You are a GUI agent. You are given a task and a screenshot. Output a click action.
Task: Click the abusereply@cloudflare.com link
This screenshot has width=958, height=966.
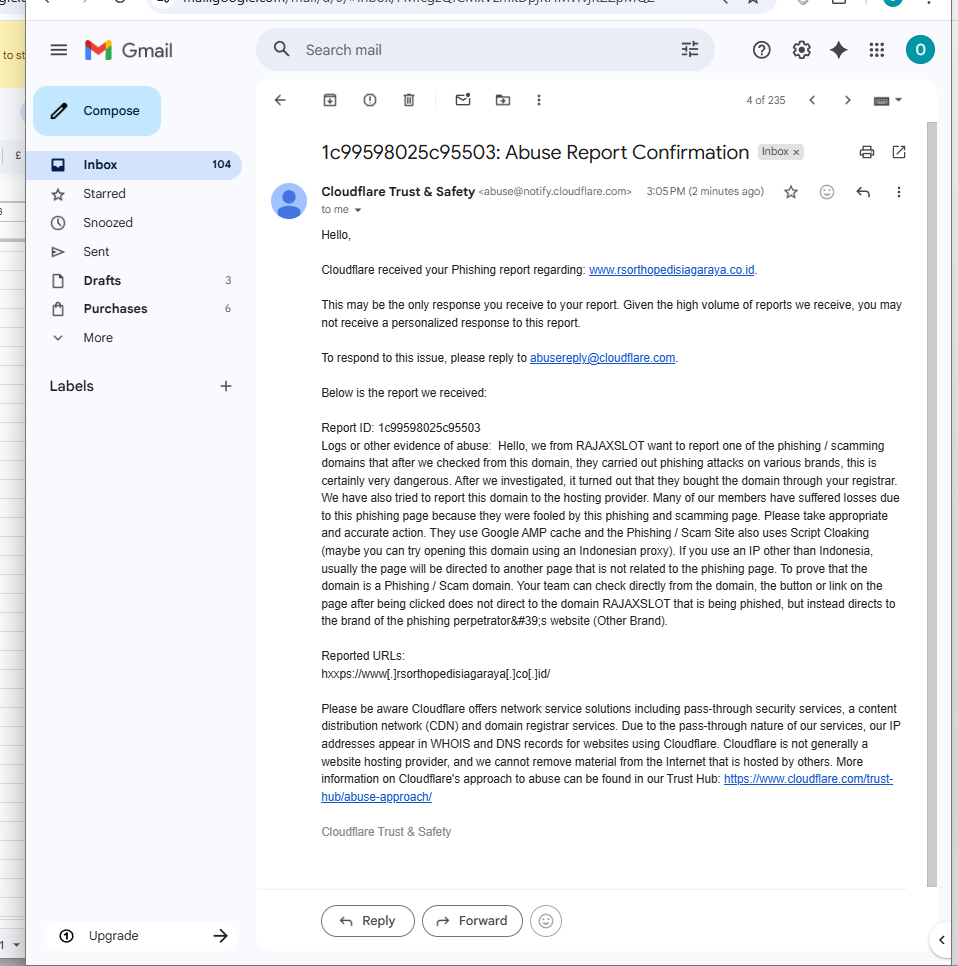tap(603, 358)
